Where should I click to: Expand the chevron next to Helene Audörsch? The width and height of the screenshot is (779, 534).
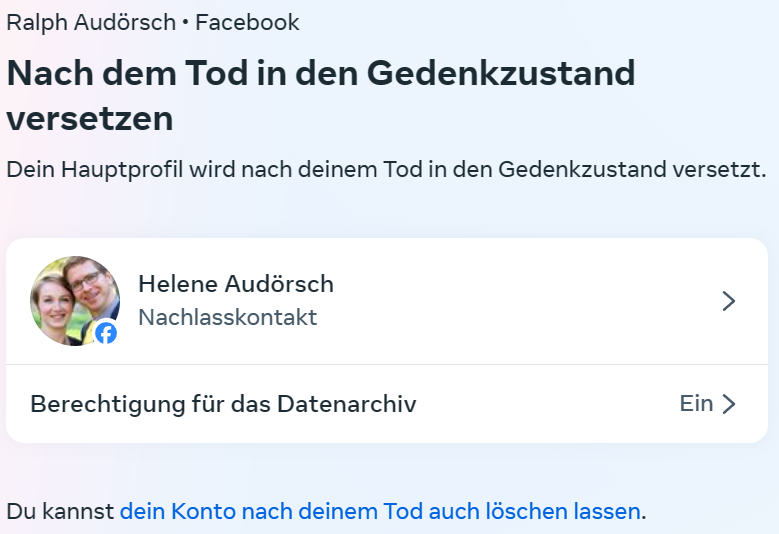729,301
